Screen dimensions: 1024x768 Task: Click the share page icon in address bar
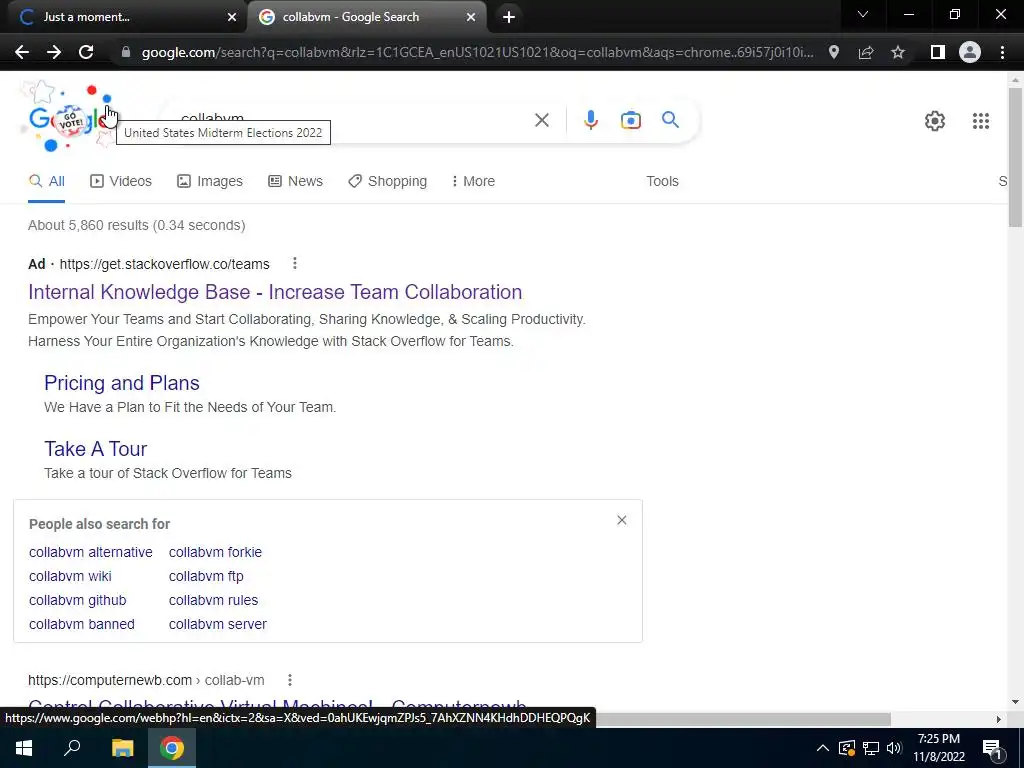coord(866,52)
